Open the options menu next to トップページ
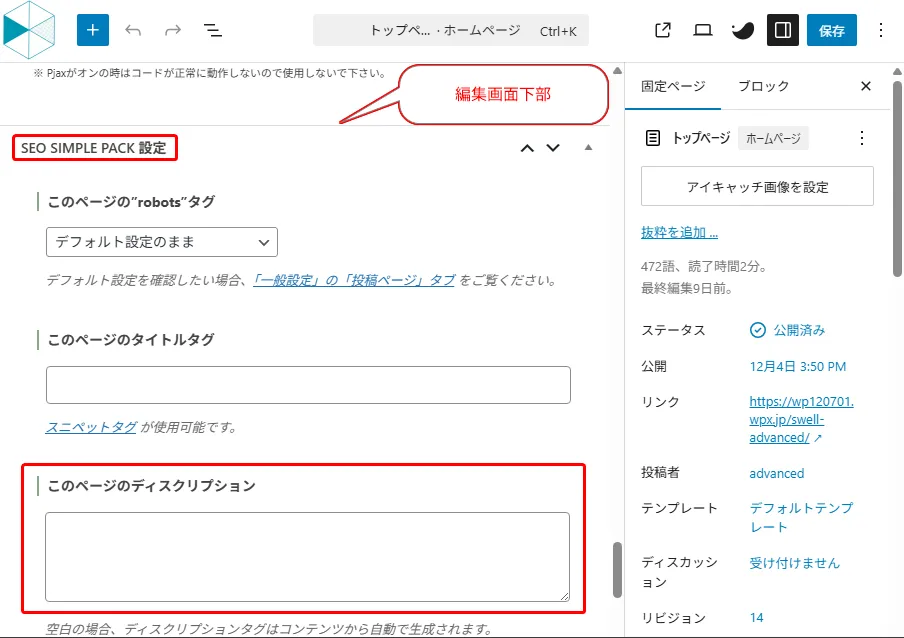 pyautogui.click(x=862, y=138)
